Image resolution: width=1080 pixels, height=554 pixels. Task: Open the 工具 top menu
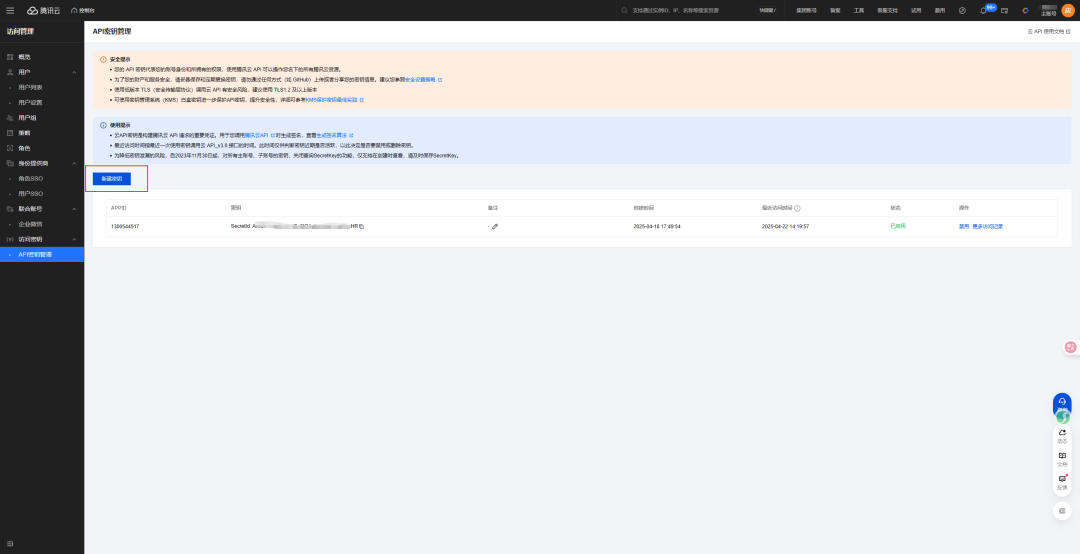tap(858, 10)
